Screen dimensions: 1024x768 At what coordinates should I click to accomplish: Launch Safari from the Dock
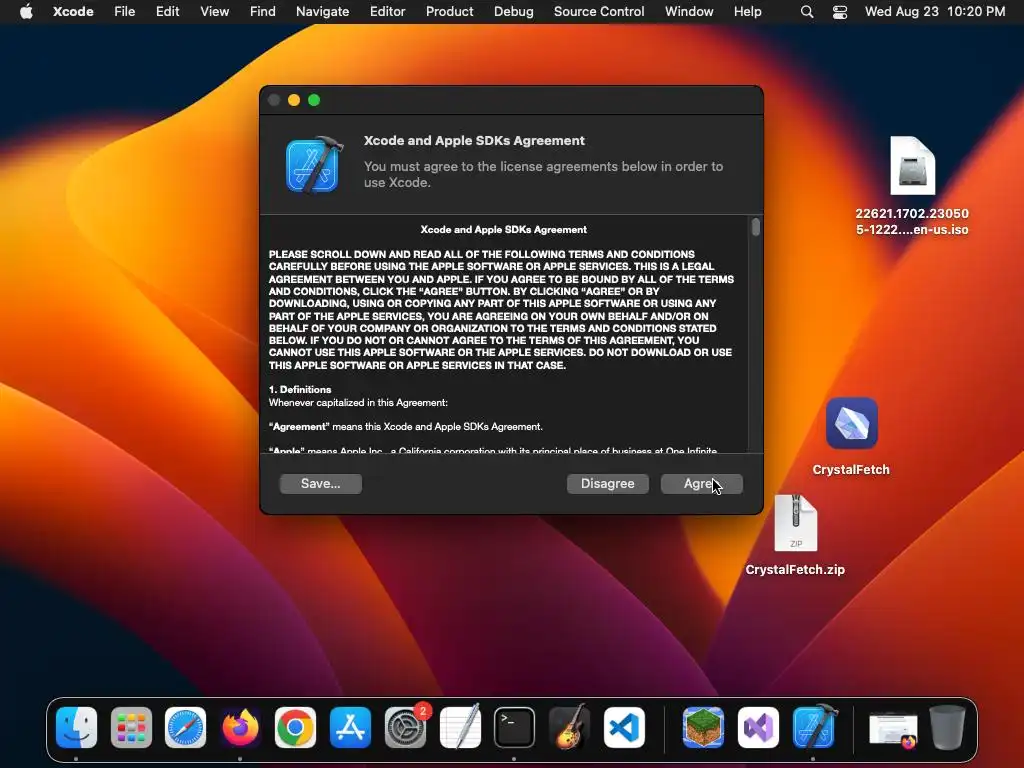tap(185, 727)
